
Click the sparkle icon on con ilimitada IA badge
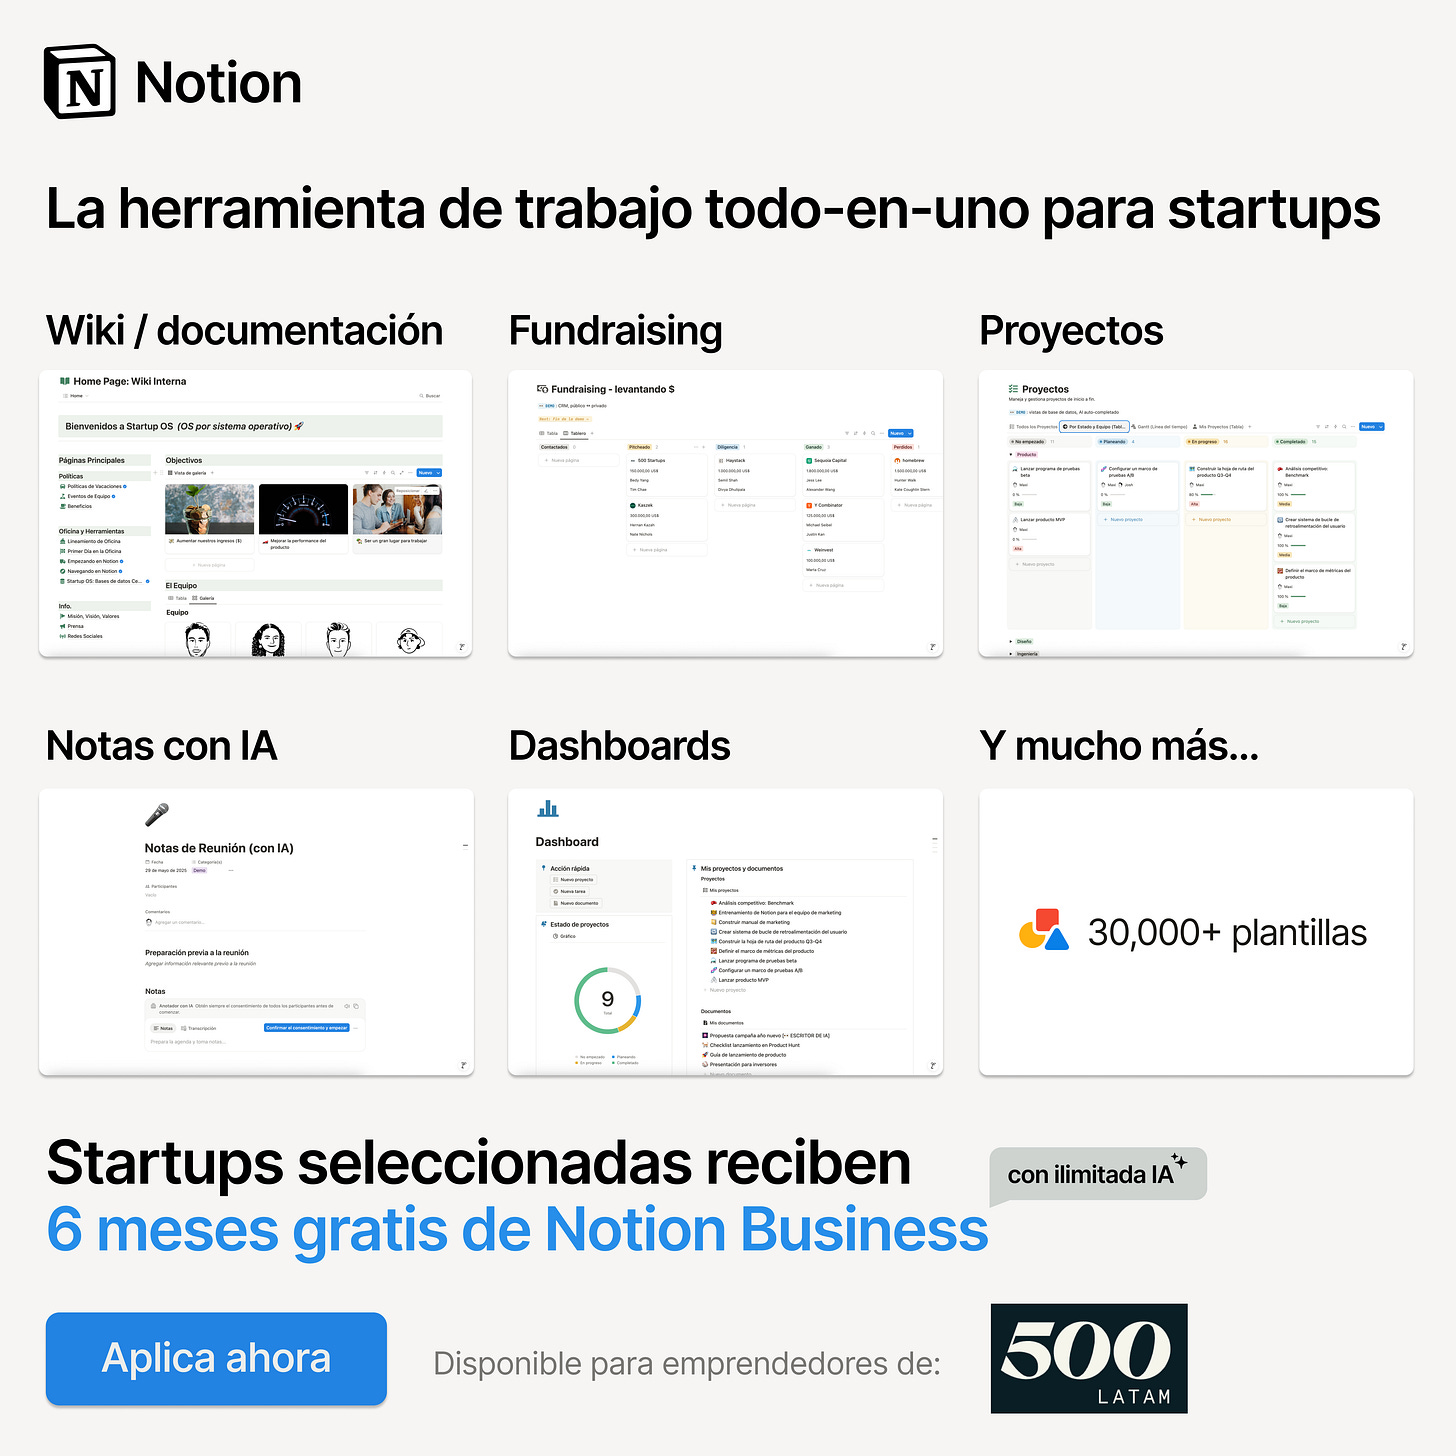pyautogui.click(x=1180, y=1161)
